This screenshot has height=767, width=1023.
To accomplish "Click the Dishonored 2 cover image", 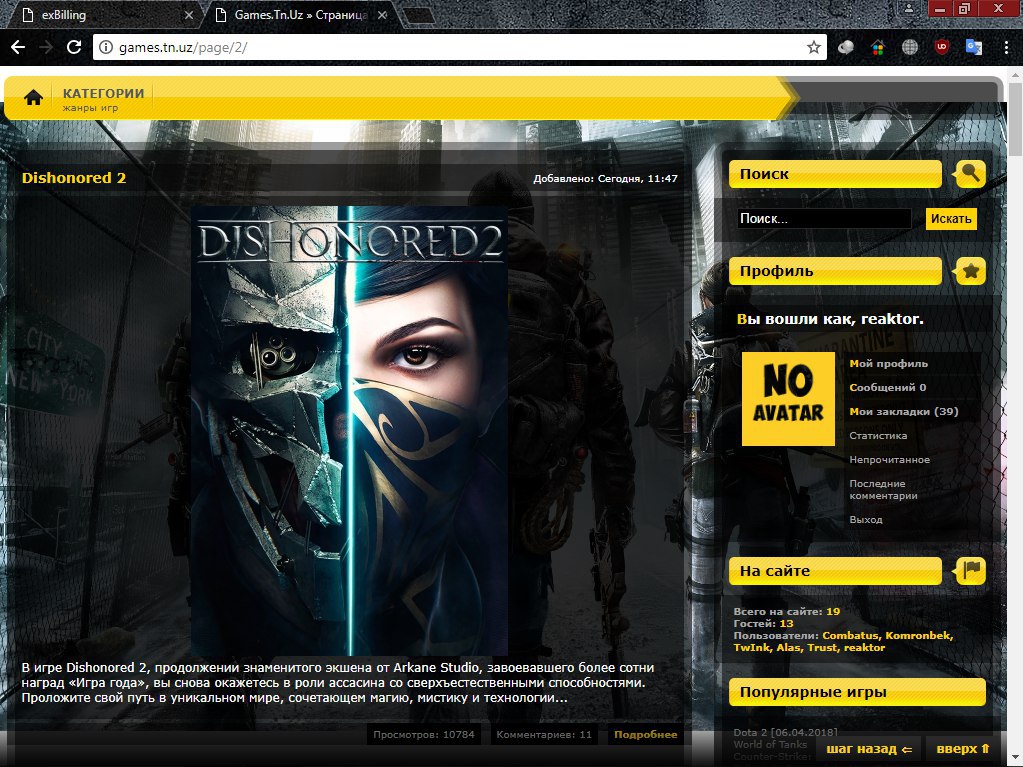I will (x=349, y=430).
